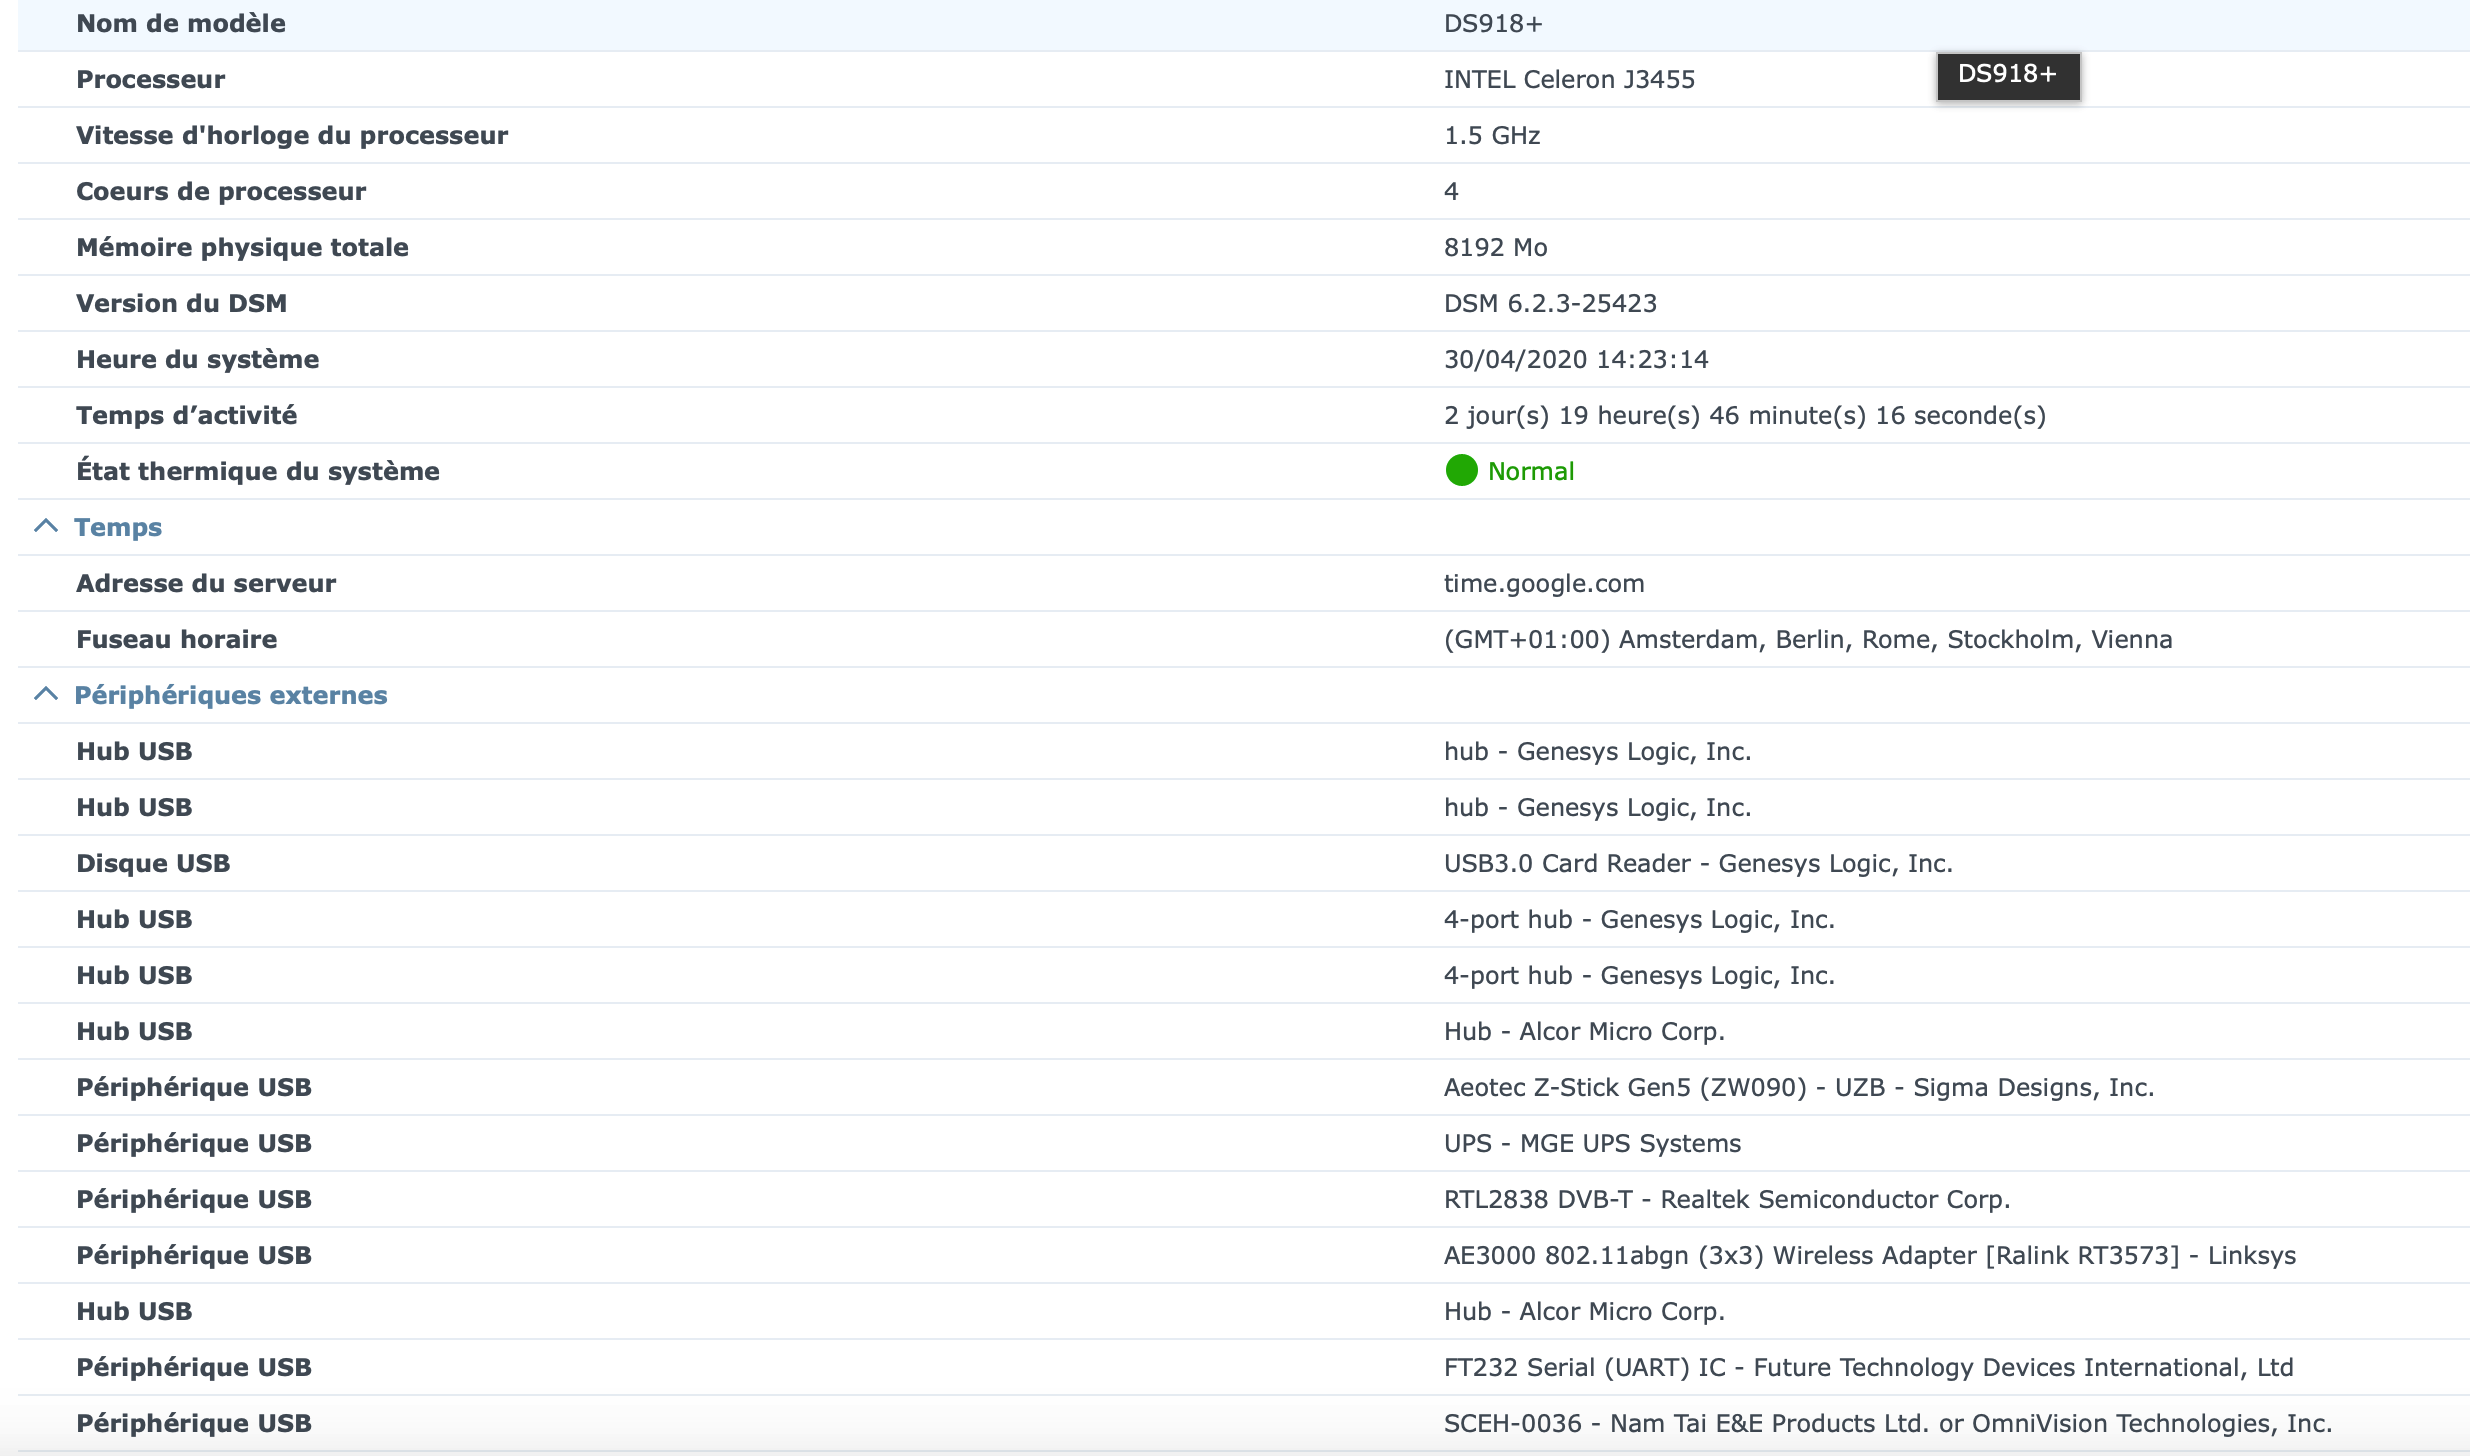Click the DS918+ tooltip
The height and width of the screenshot is (1456, 2470).
click(2007, 75)
